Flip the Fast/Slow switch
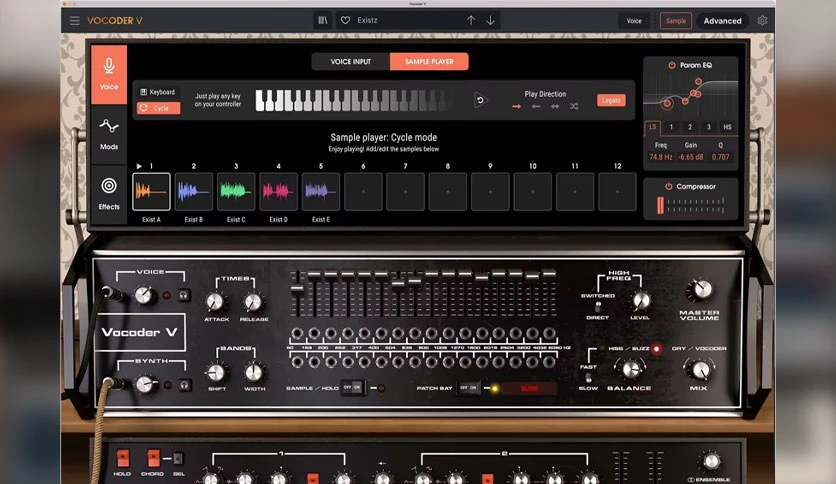This screenshot has height=484, width=836. pos(588,377)
